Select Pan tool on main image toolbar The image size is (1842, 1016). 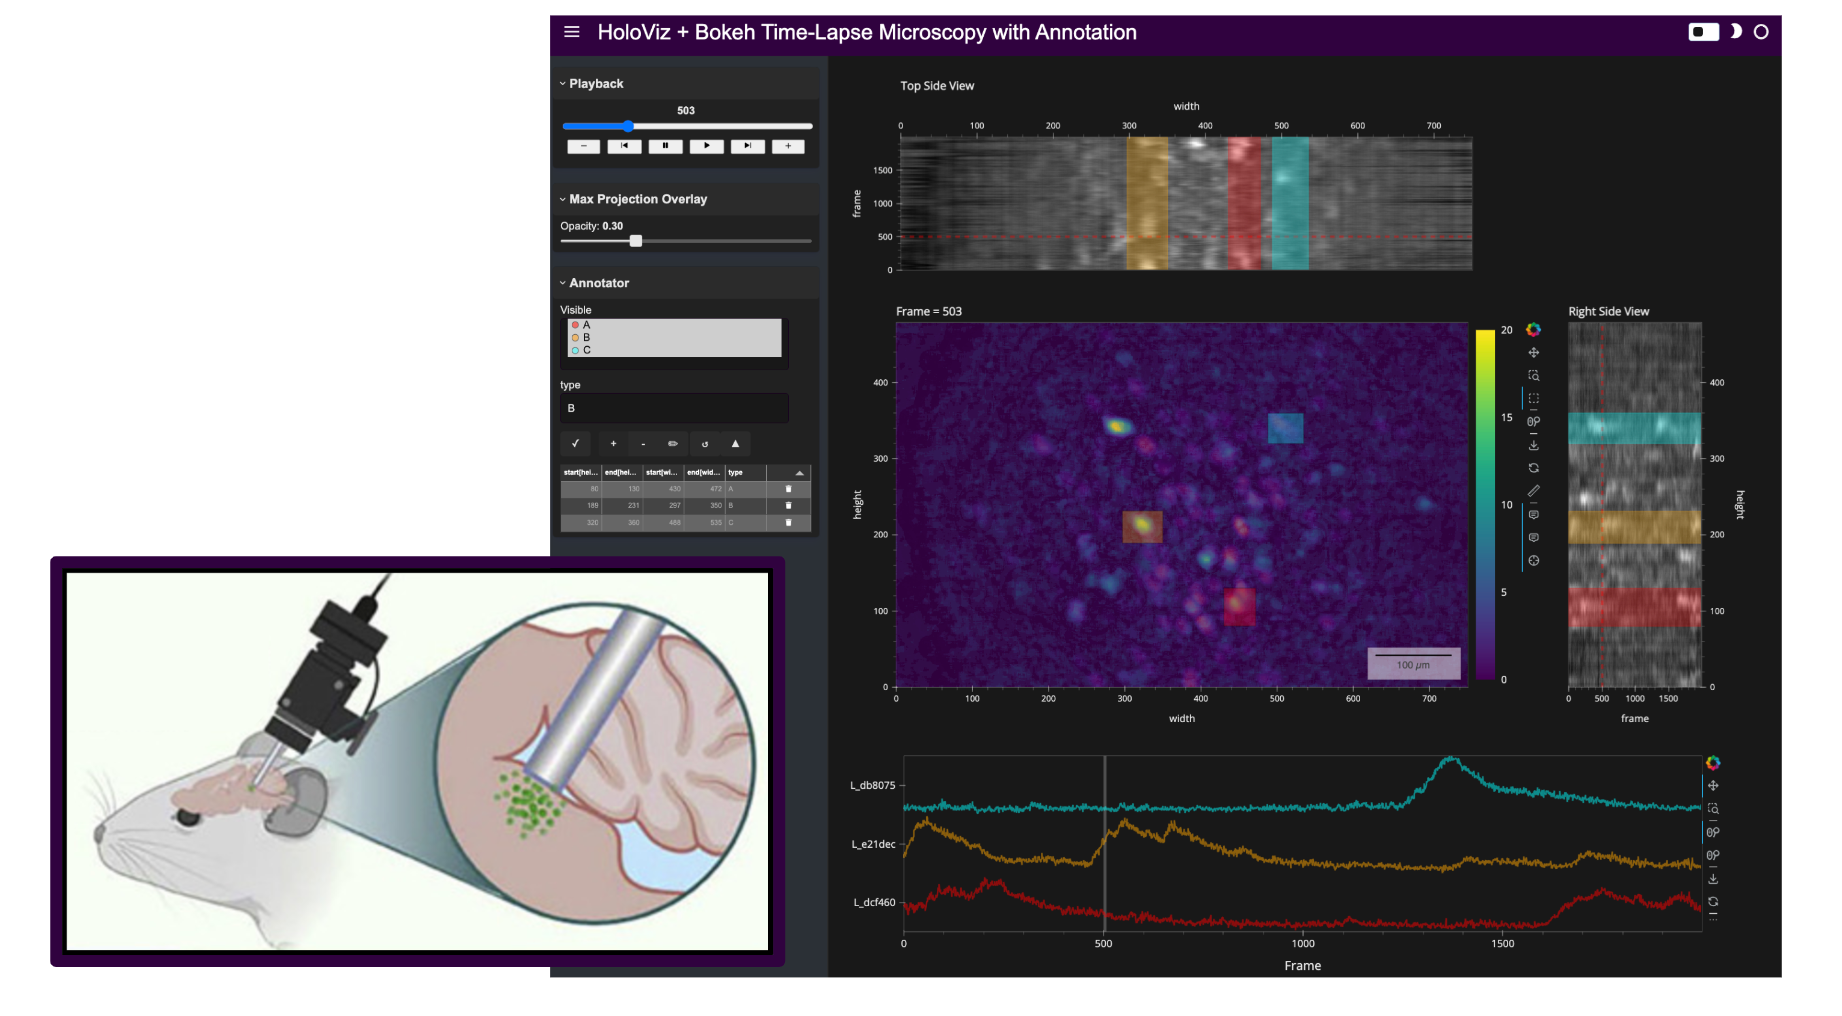(x=1533, y=352)
